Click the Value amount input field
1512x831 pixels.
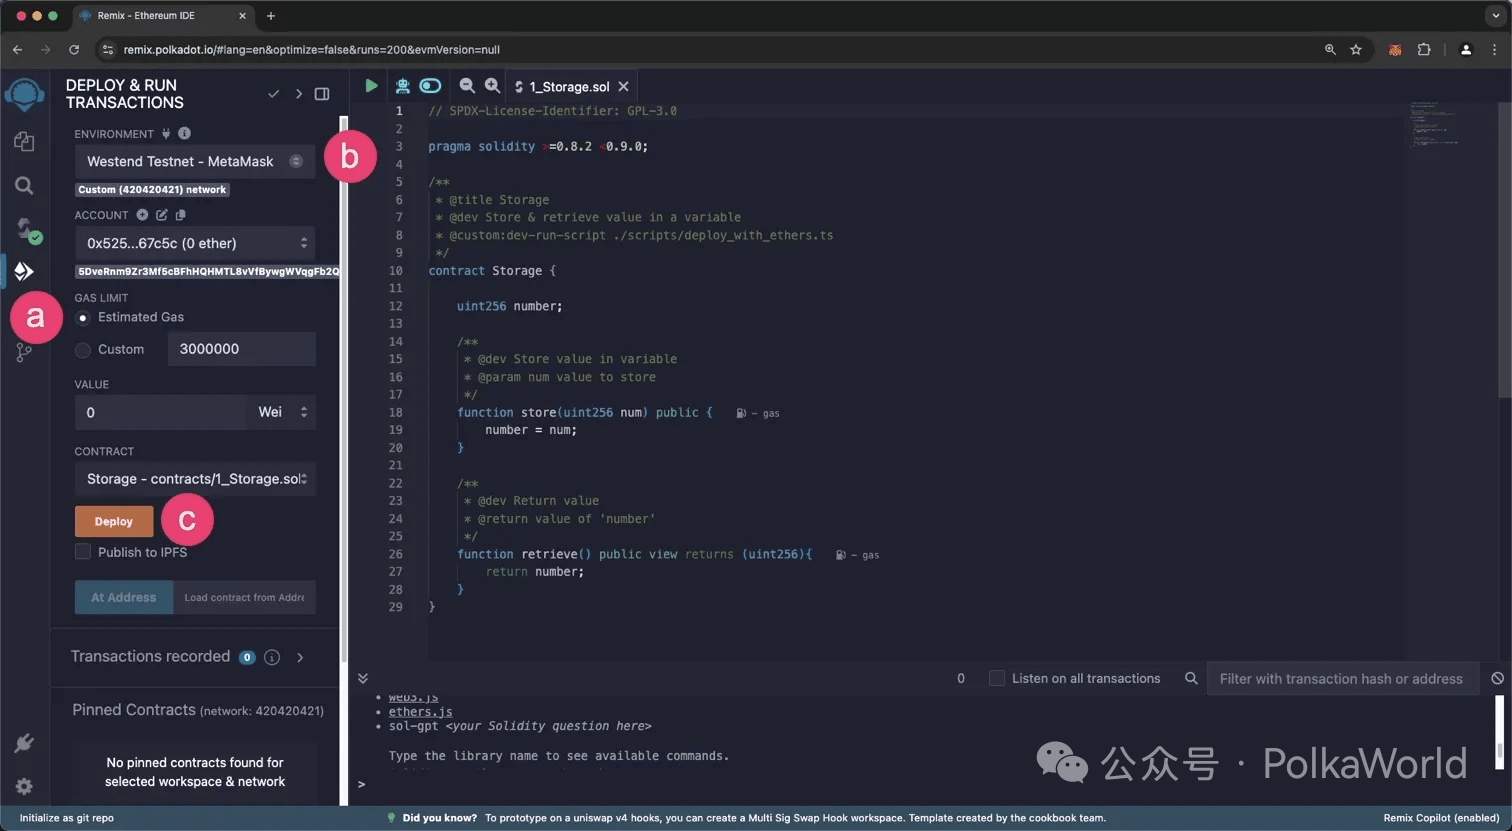160,412
